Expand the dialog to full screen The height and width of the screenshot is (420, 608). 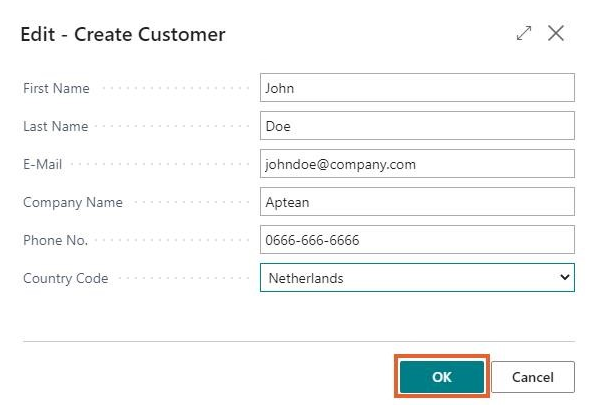(524, 34)
